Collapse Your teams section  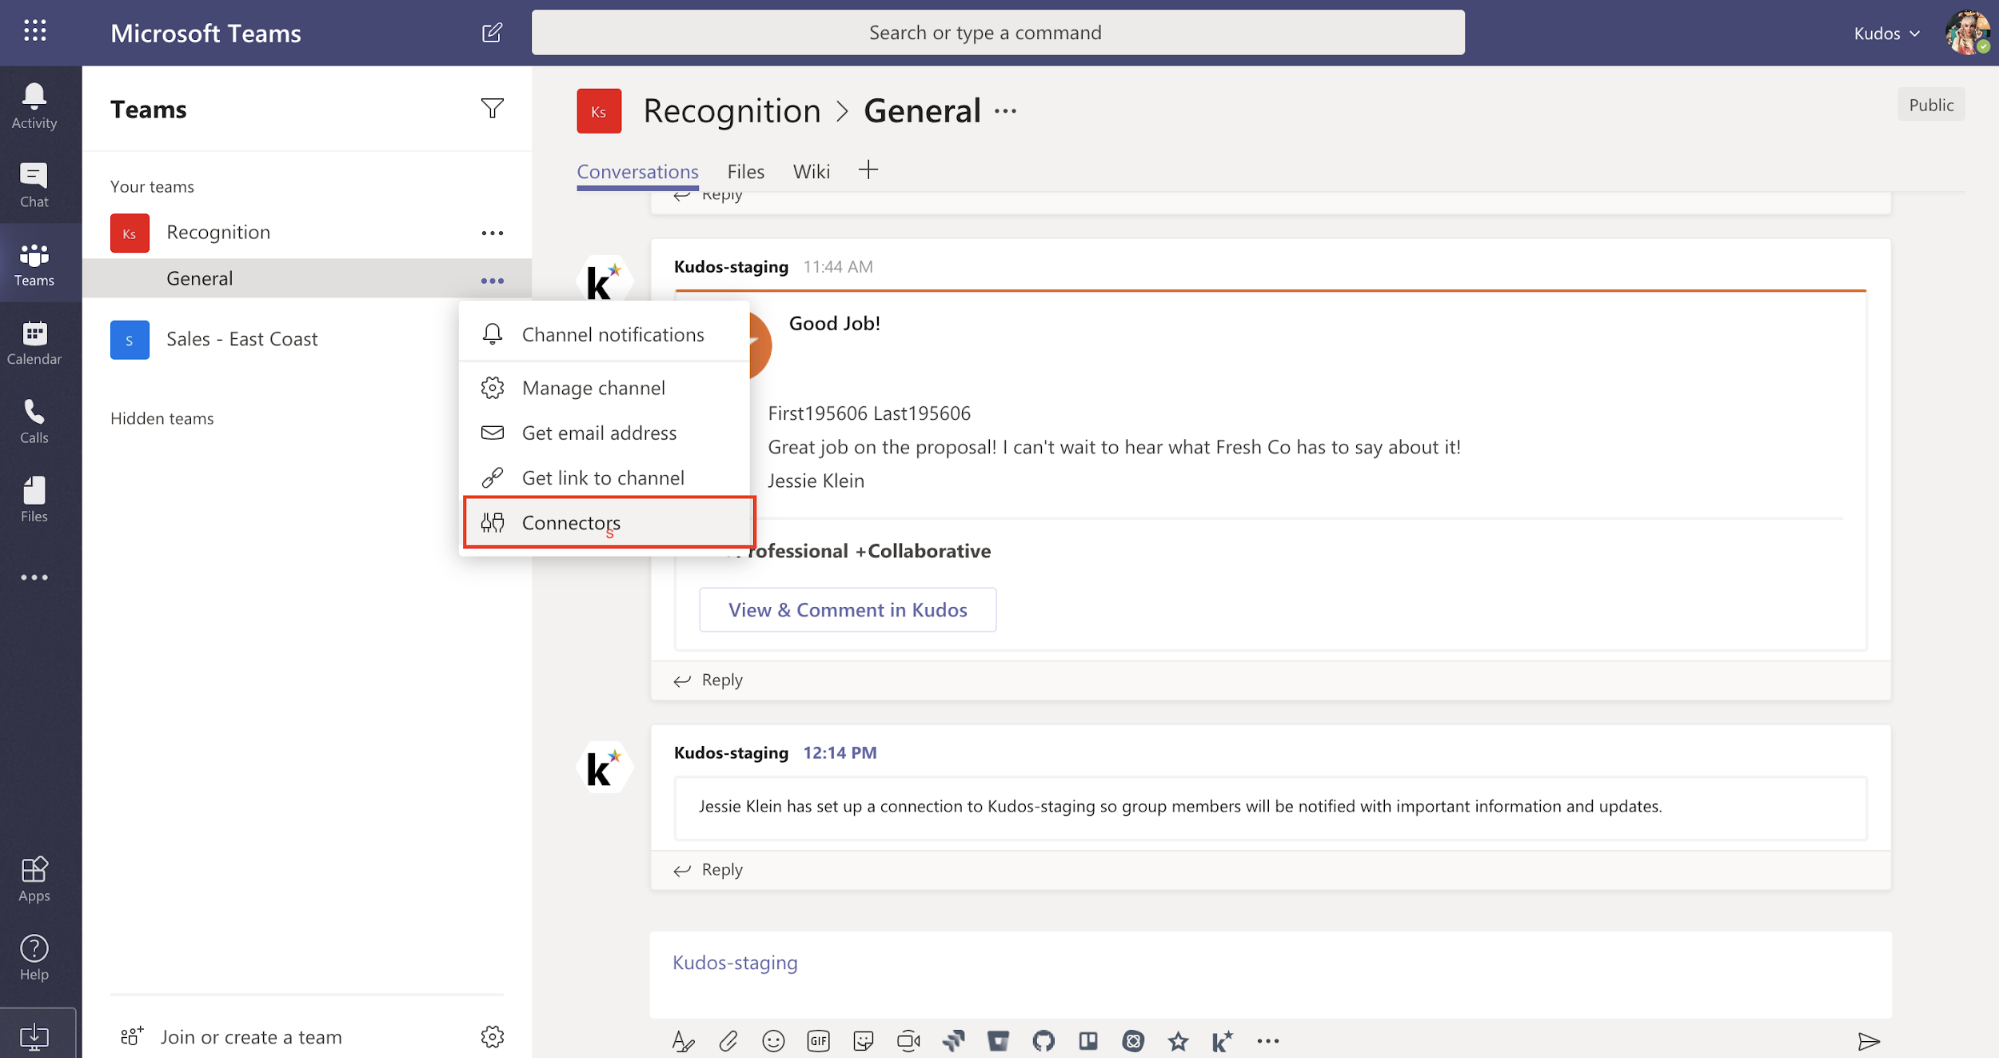tap(152, 186)
